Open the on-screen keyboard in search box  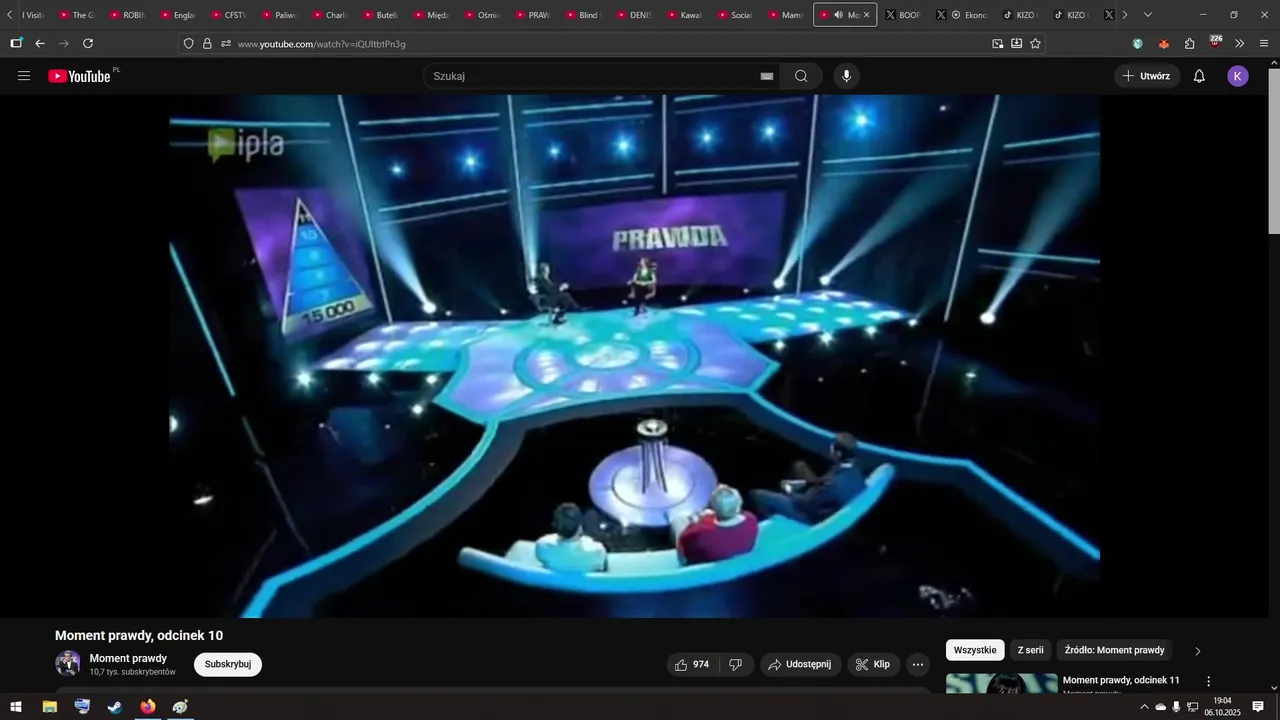tap(767, 76)
